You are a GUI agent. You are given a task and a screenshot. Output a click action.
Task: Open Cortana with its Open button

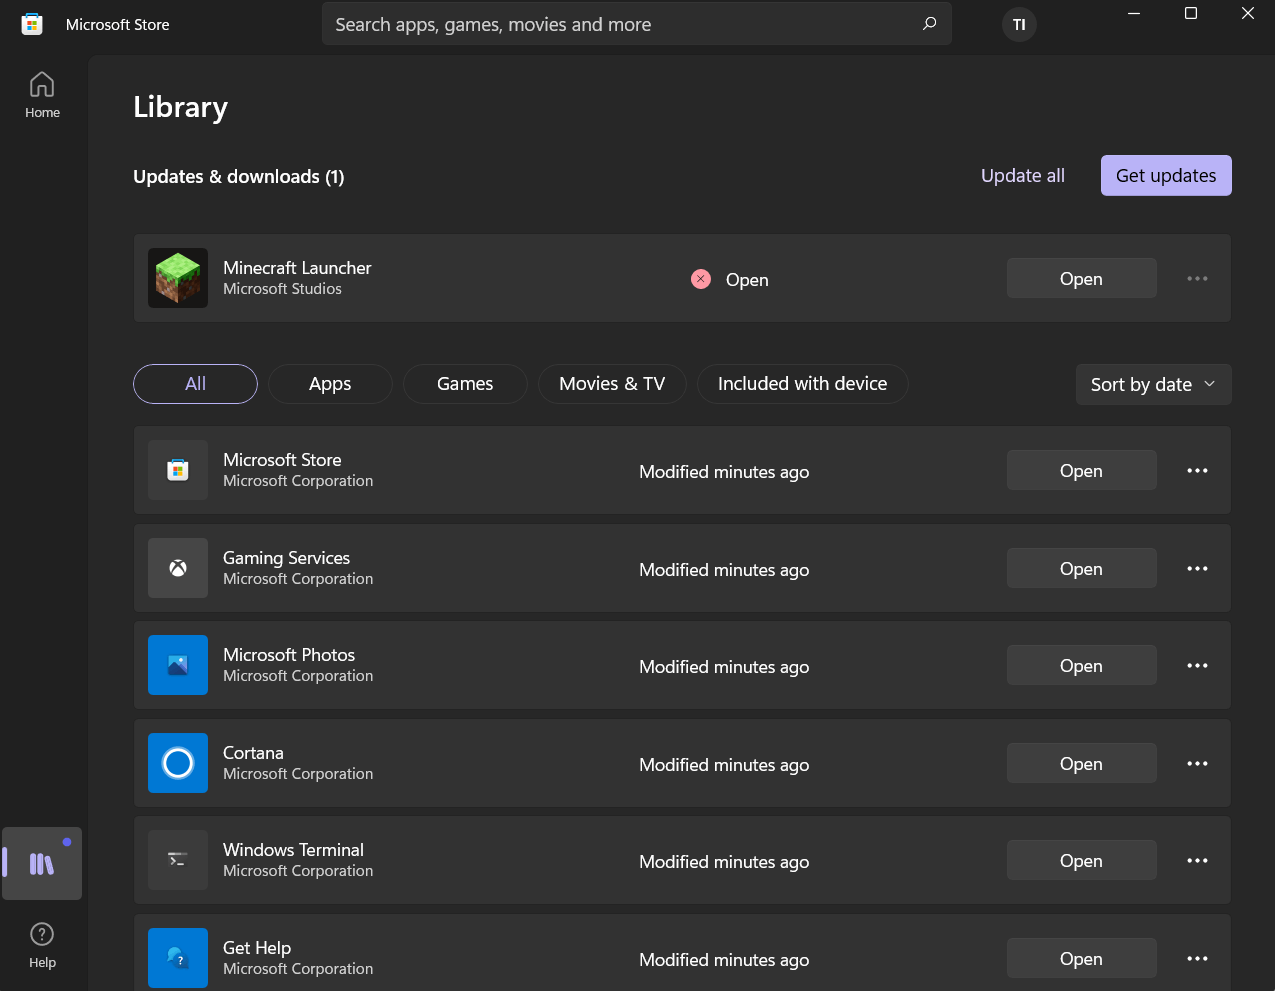click(x=1081, y=764)
